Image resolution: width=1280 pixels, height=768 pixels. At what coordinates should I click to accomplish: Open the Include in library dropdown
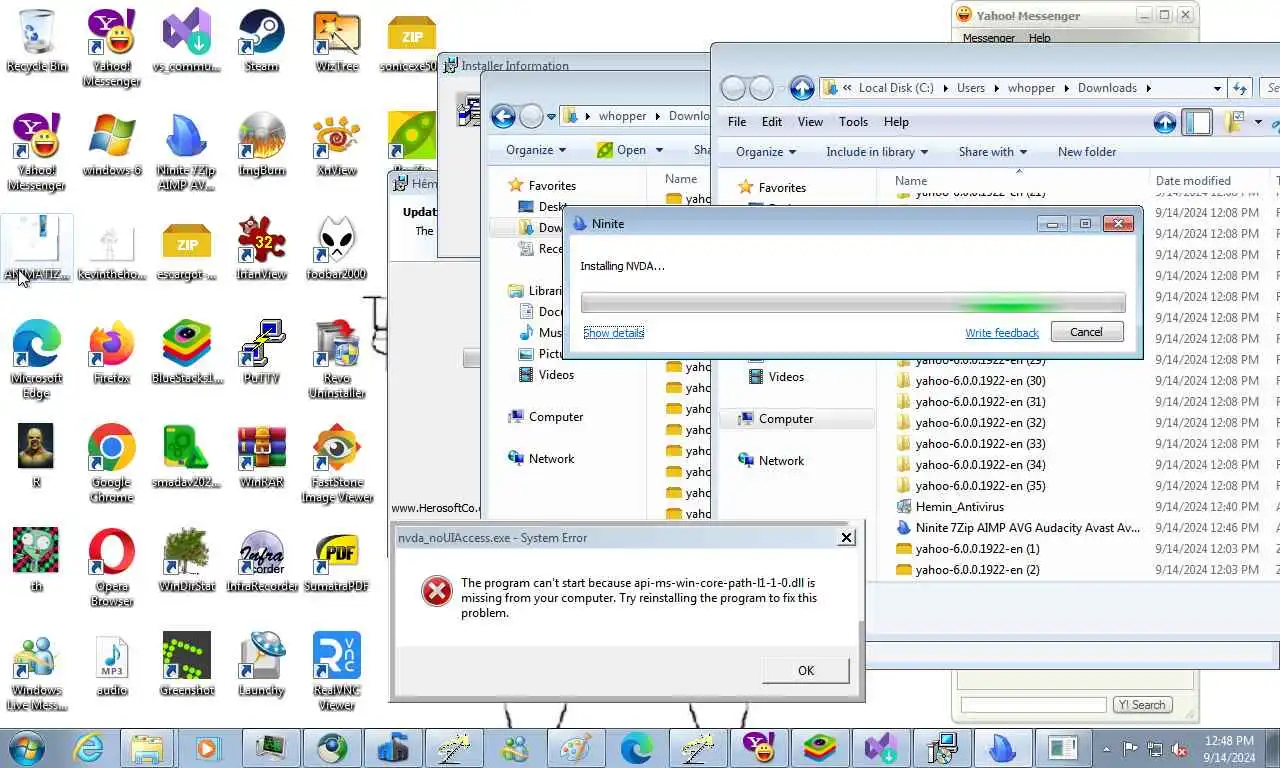[877, 152]
